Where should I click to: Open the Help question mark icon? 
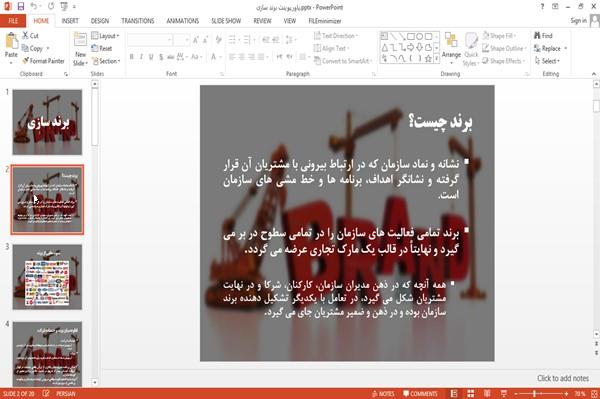click(x=542, y=7)
